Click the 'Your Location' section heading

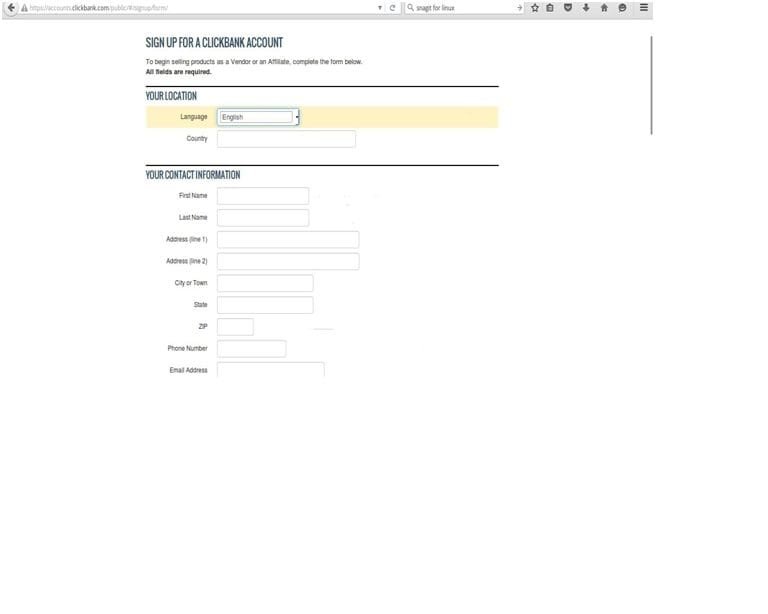point(171,96)
